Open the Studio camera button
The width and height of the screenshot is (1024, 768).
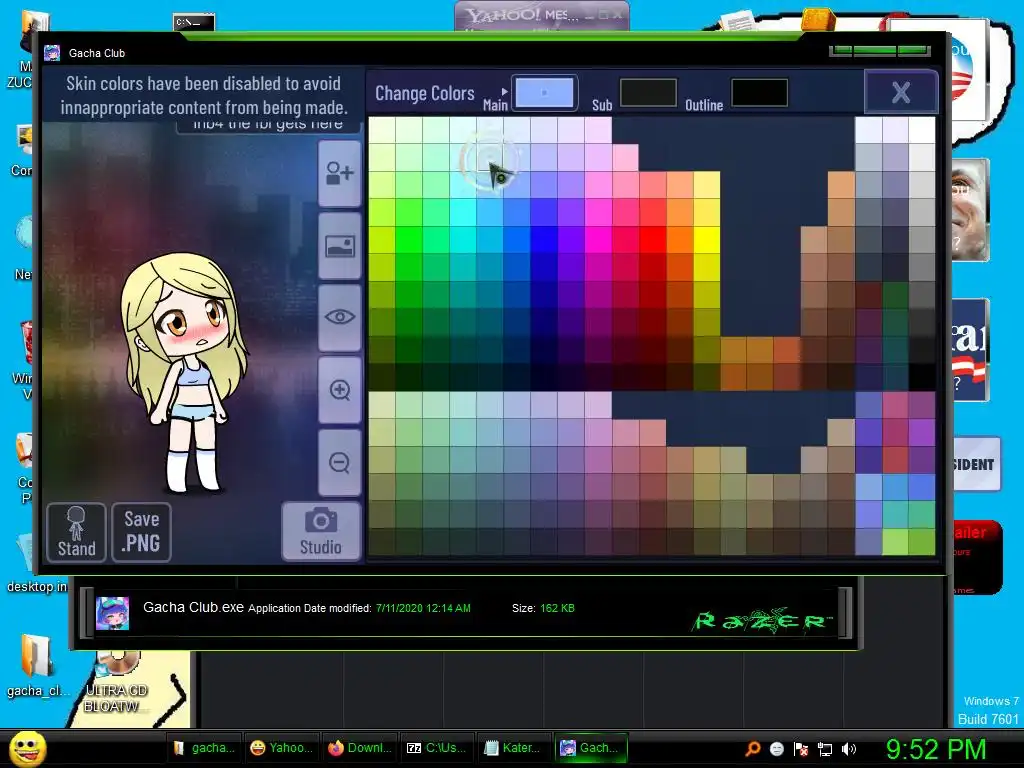tap(321, 531)
